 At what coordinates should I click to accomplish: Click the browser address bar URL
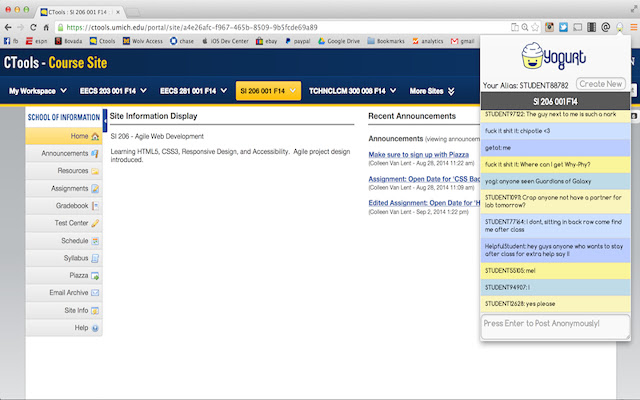(192, 27)
